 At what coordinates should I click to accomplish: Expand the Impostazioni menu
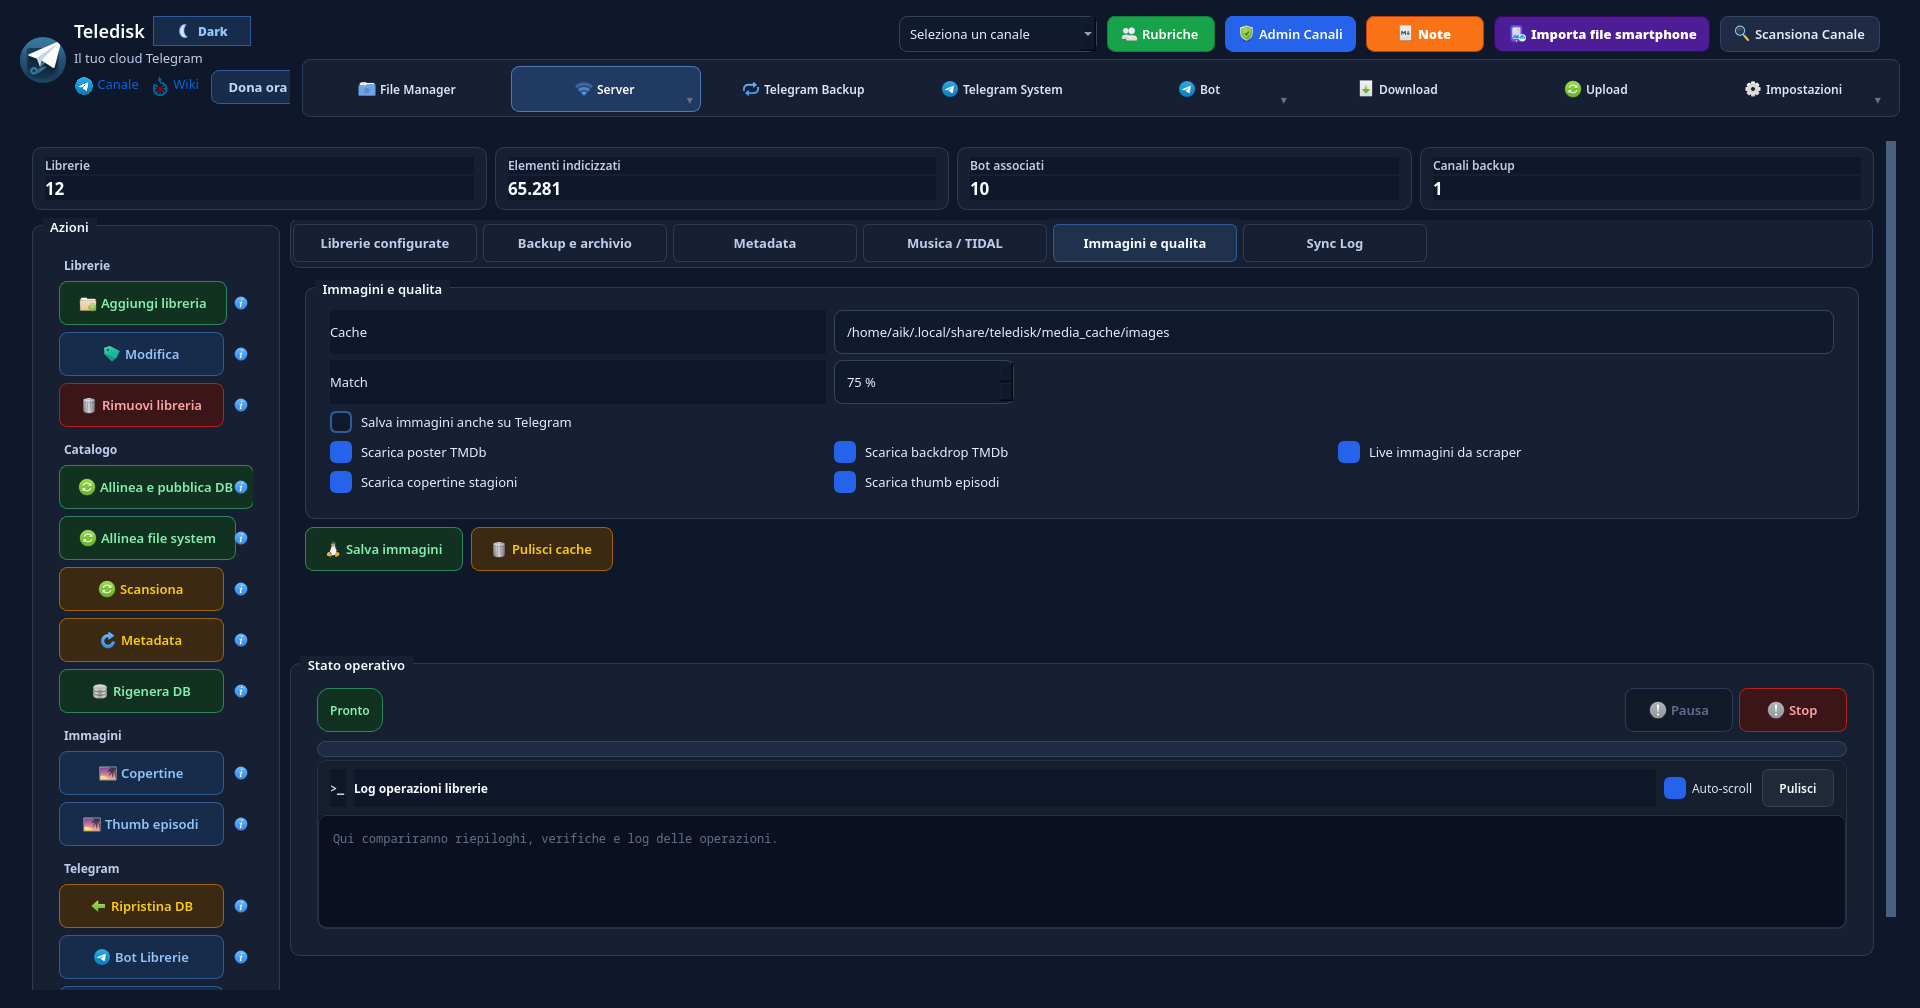tap(1877, 100)
